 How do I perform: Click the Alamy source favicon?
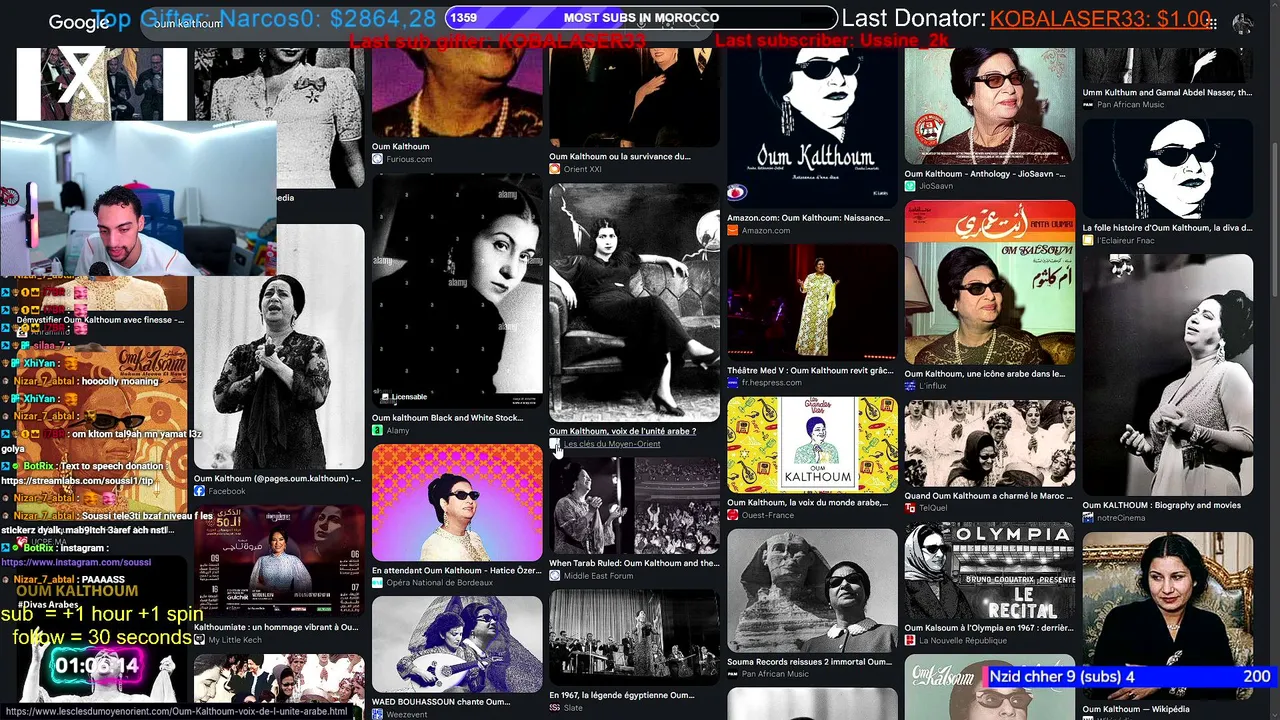pos(377,430)
